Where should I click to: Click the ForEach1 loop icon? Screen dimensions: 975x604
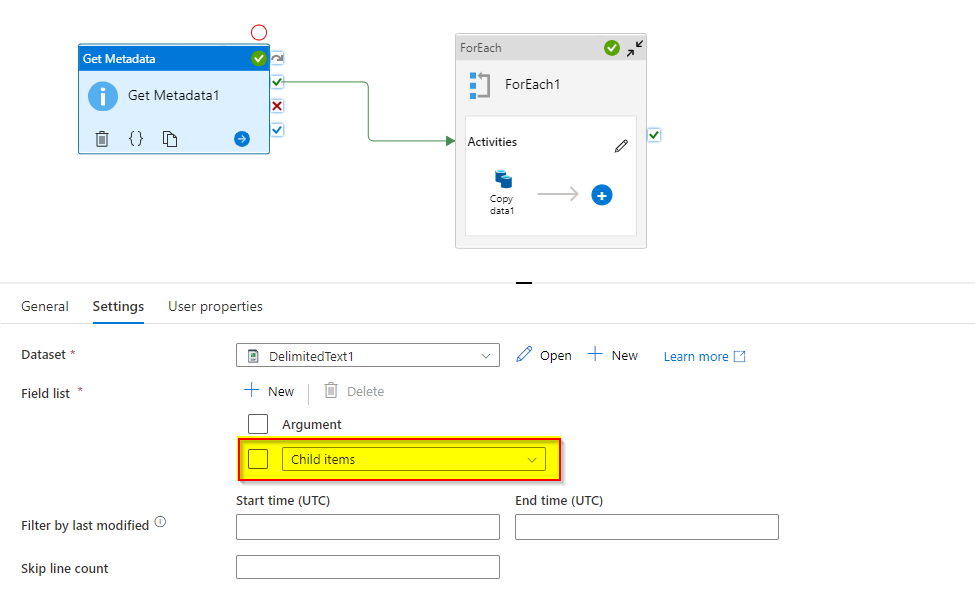[x=479, y=85]
